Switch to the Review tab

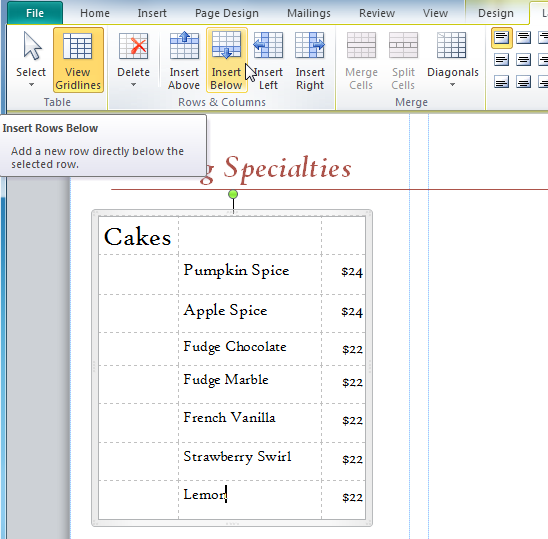click(x=377, y=13)
